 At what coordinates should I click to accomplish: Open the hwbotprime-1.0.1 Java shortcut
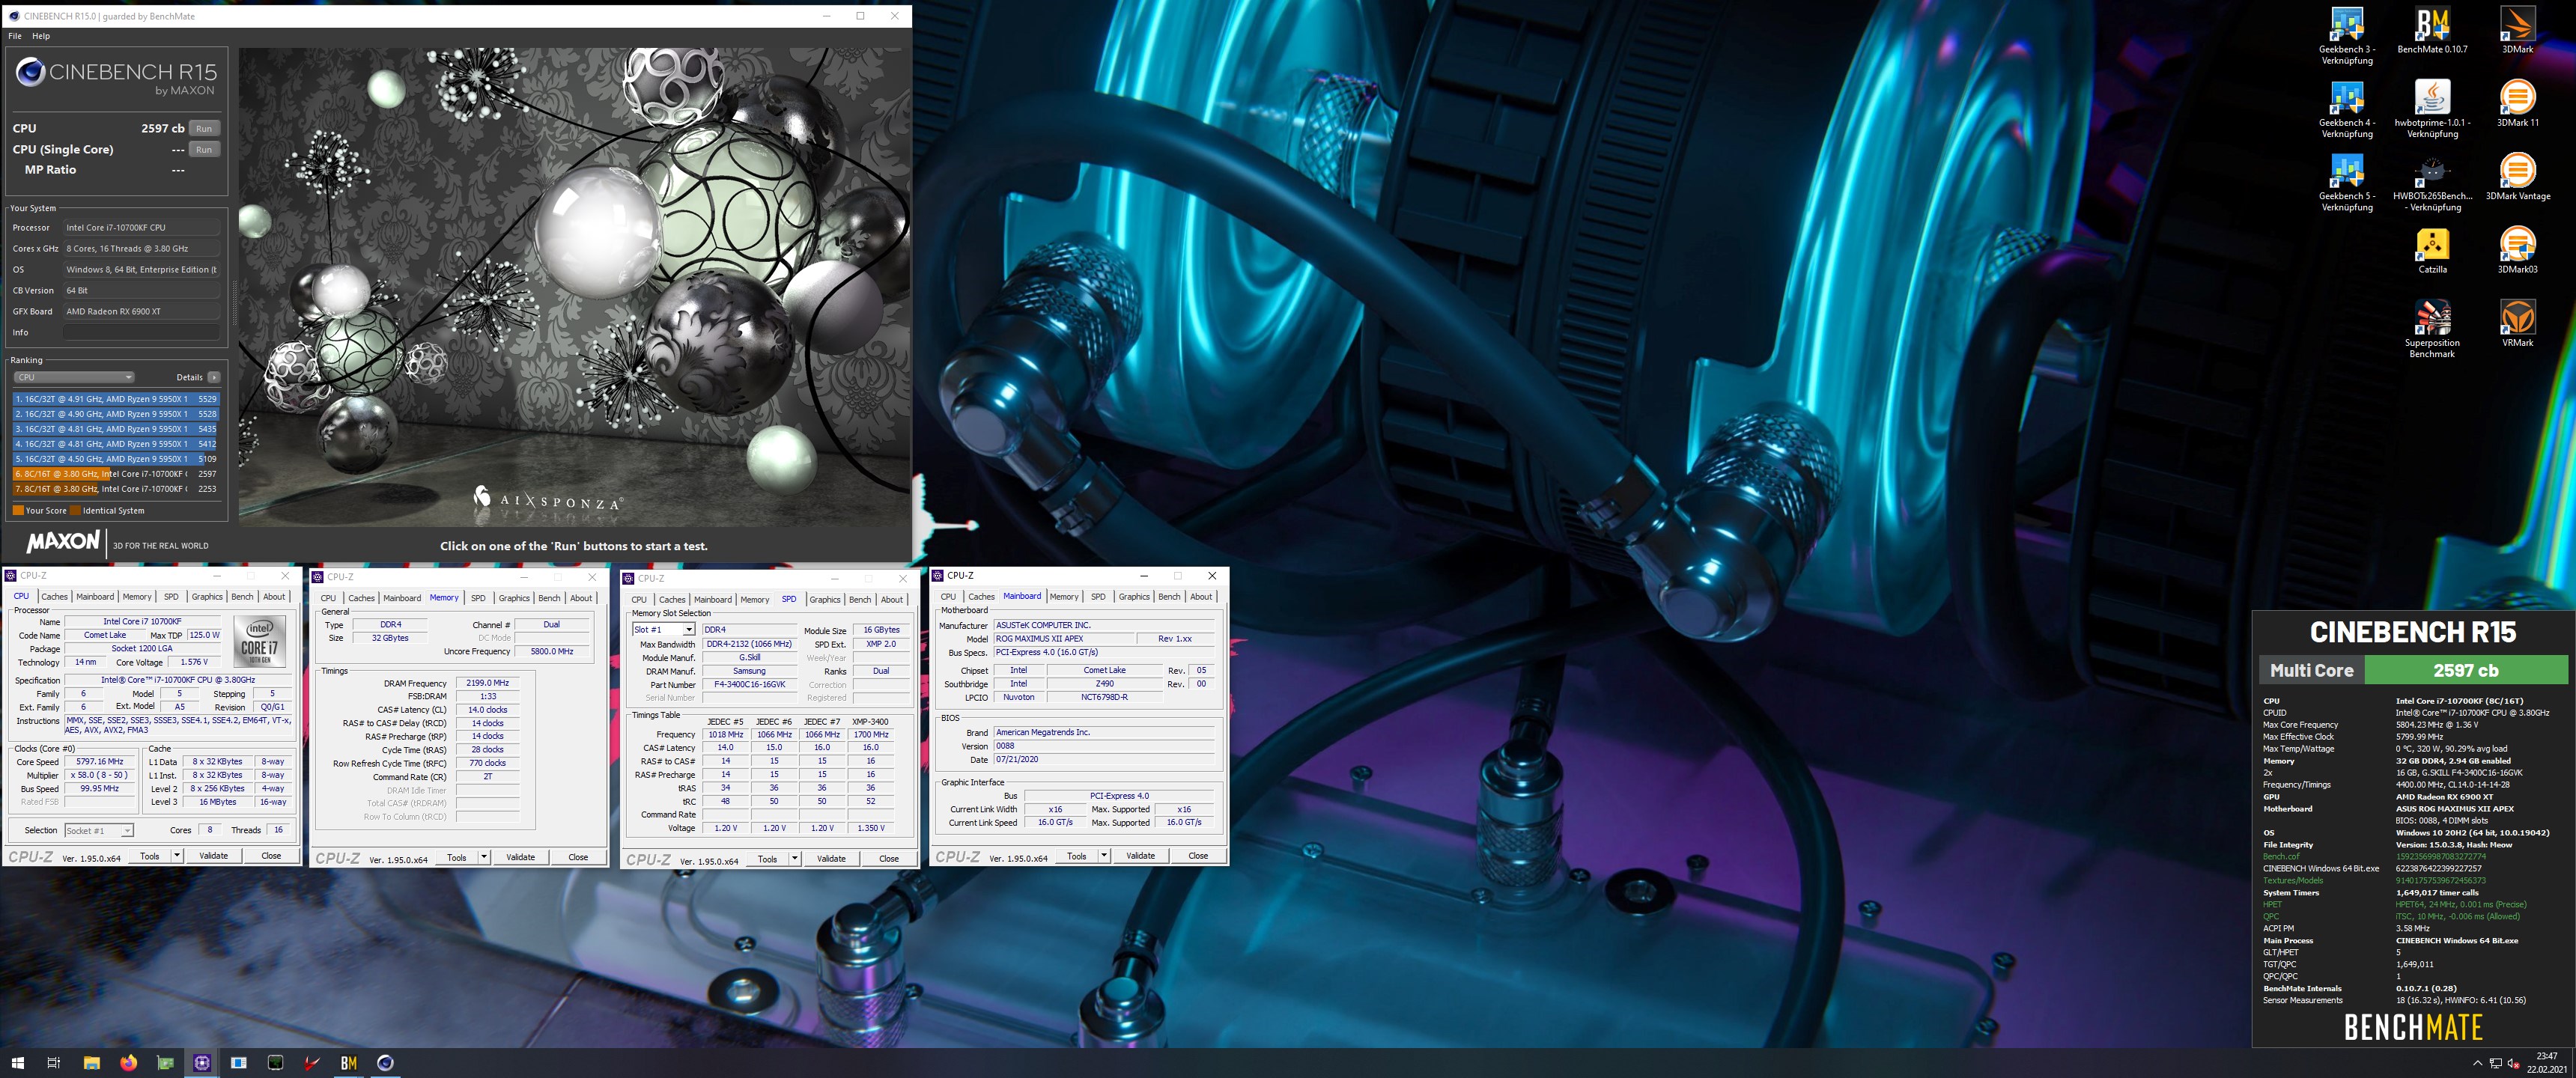tap(2432, 110)
